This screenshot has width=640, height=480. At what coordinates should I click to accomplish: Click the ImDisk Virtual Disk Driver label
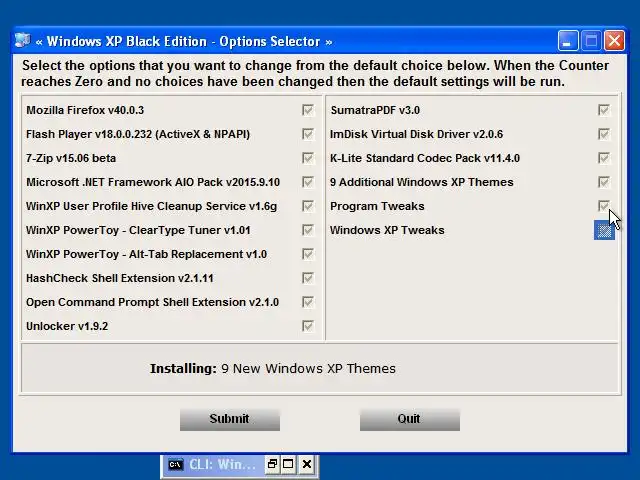416,134
